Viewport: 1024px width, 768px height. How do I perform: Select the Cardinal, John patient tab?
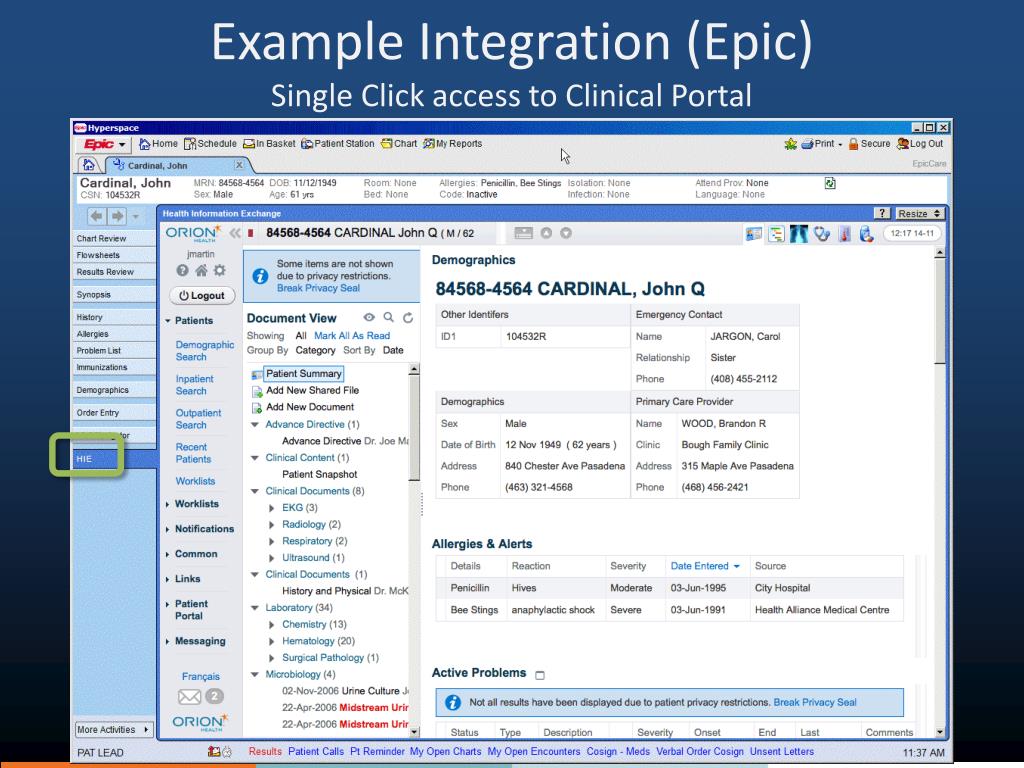[157, 166]
